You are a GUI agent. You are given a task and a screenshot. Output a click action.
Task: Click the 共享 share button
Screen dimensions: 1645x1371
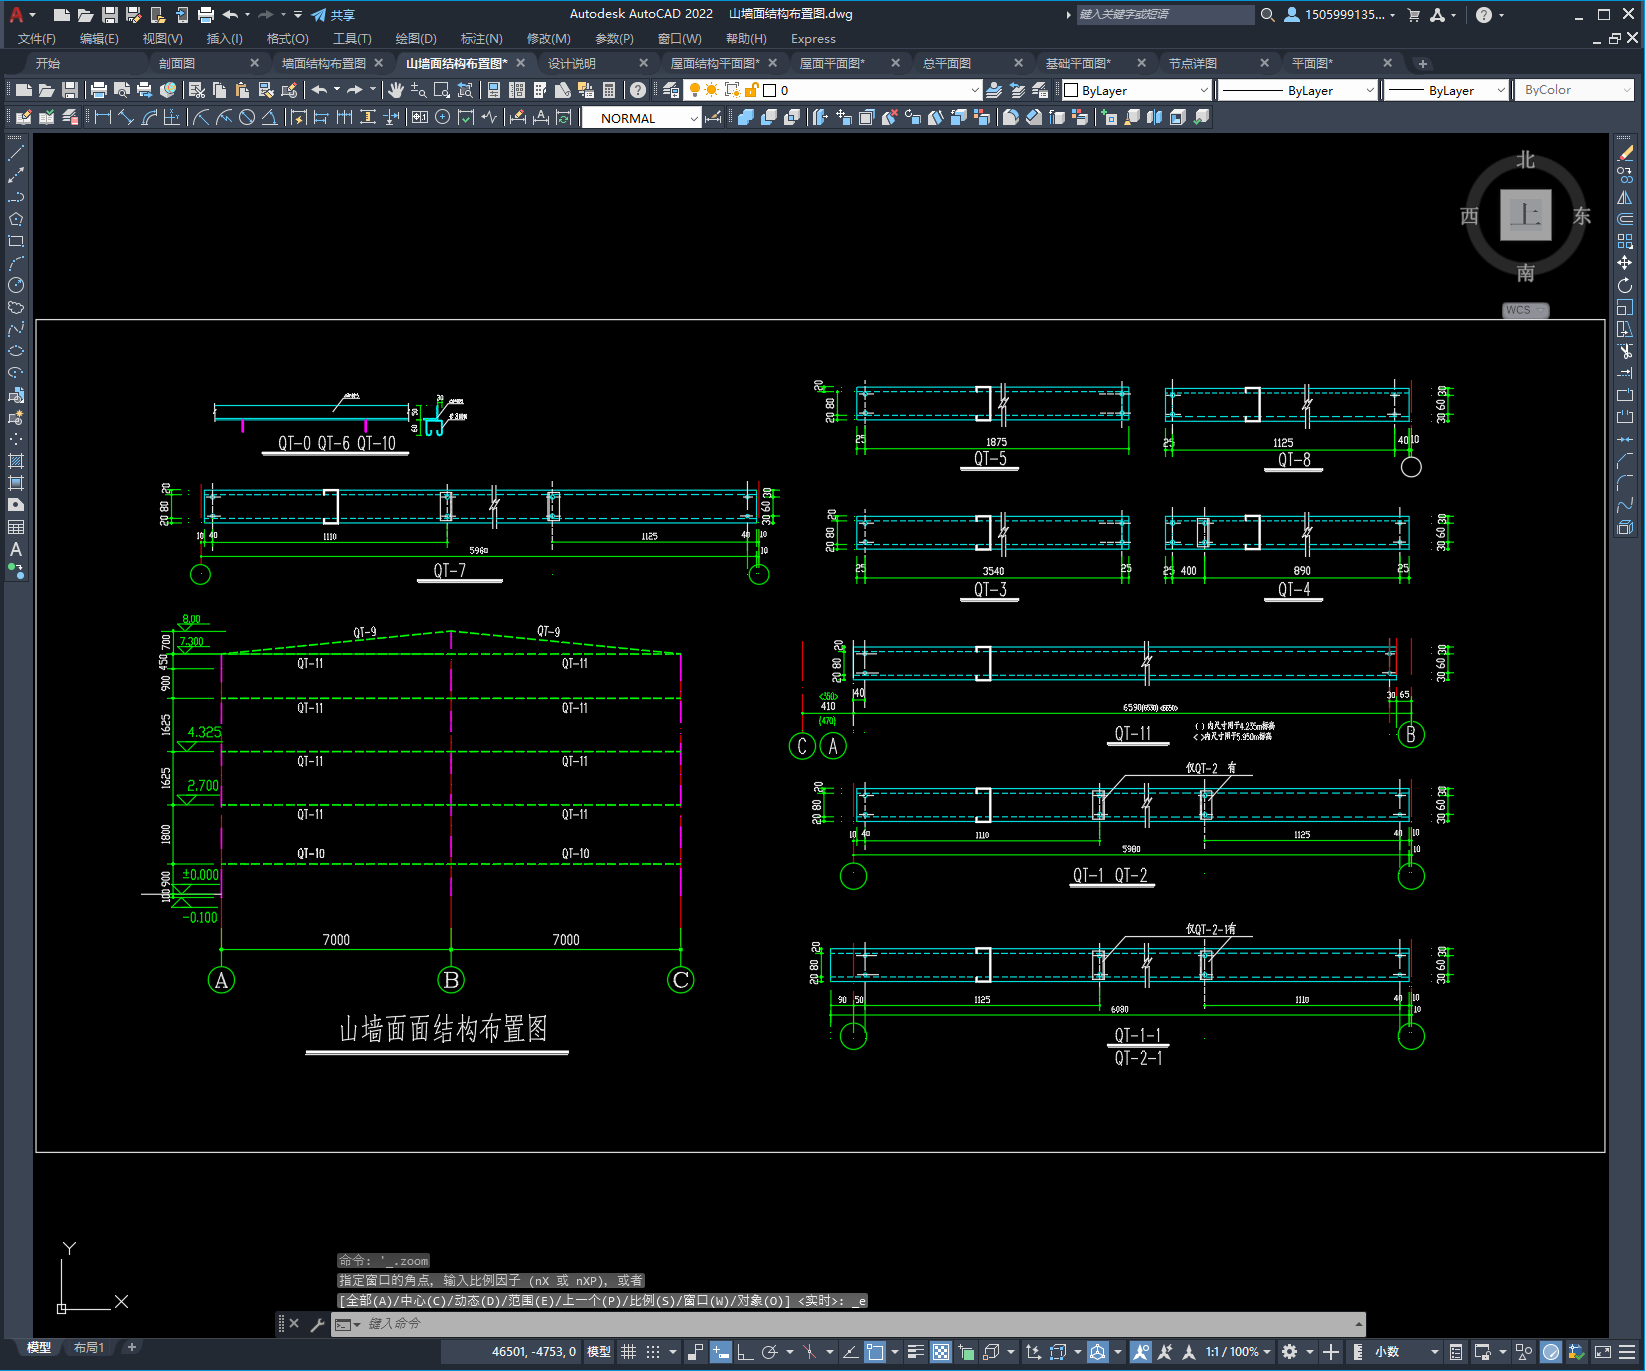tap(333, 15)
